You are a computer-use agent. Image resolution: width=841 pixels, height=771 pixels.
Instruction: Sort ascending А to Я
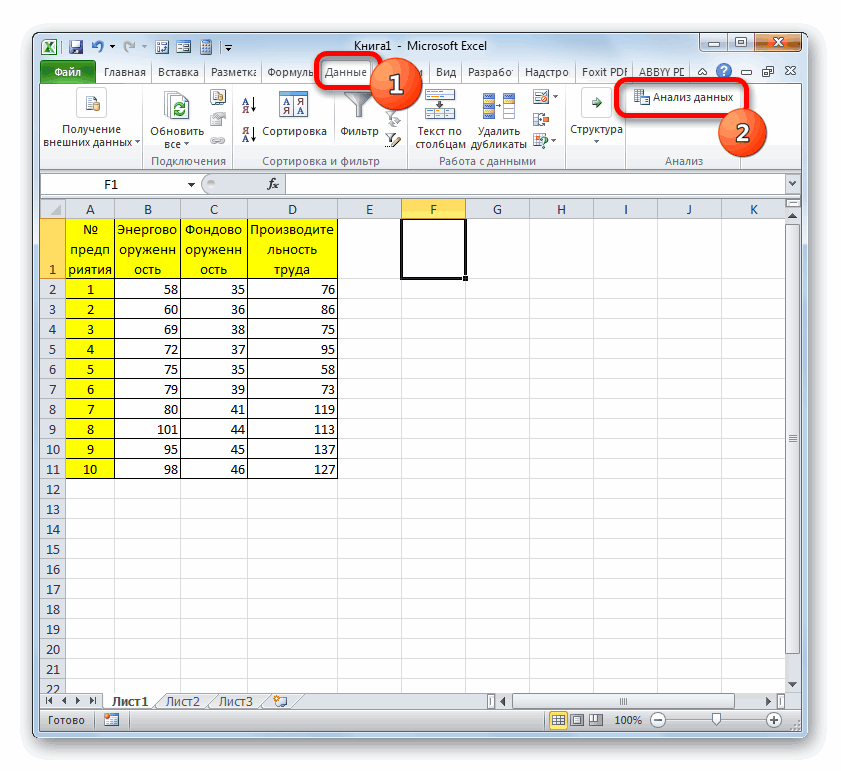pyautogui.click(x=249, y=104)
